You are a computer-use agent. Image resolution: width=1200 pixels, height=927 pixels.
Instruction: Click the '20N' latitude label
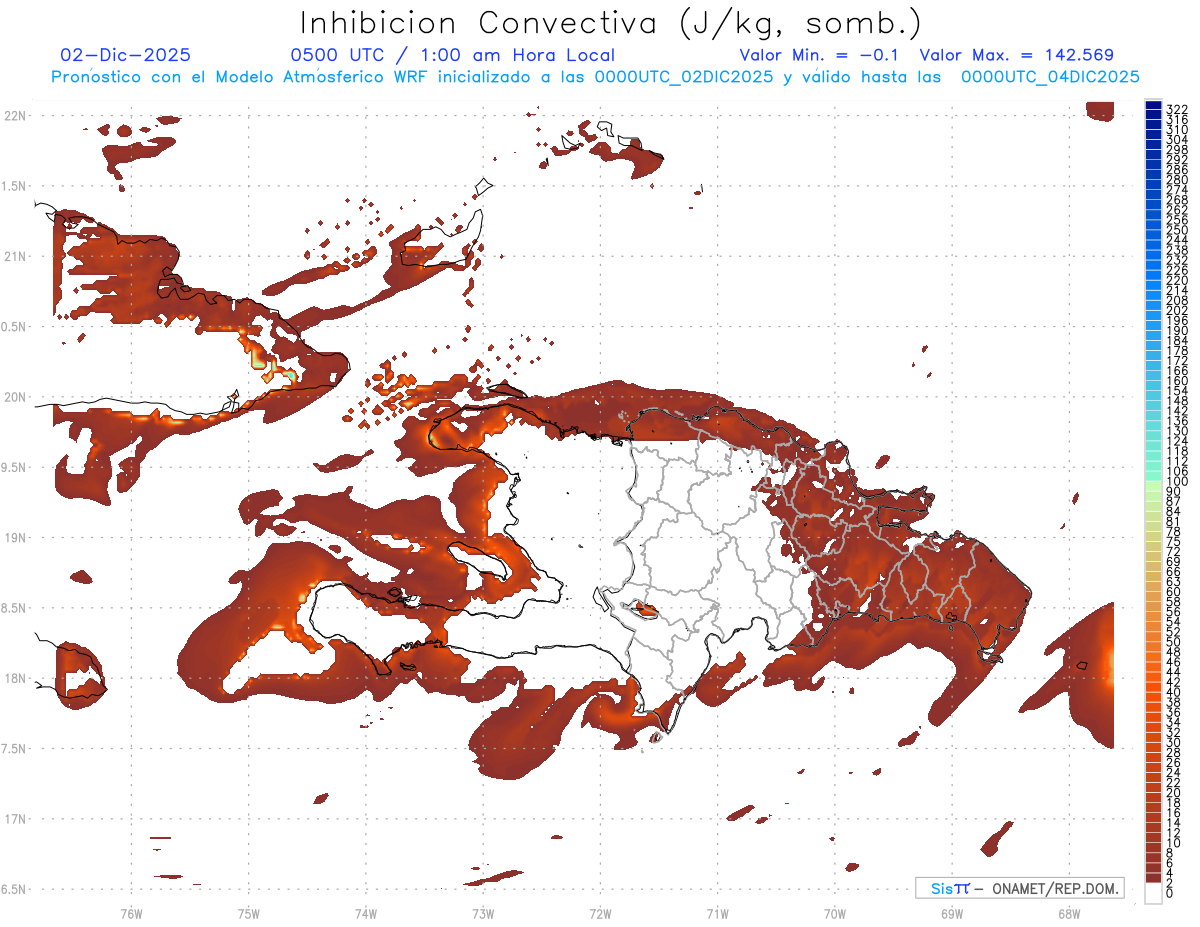coord(14,397)
